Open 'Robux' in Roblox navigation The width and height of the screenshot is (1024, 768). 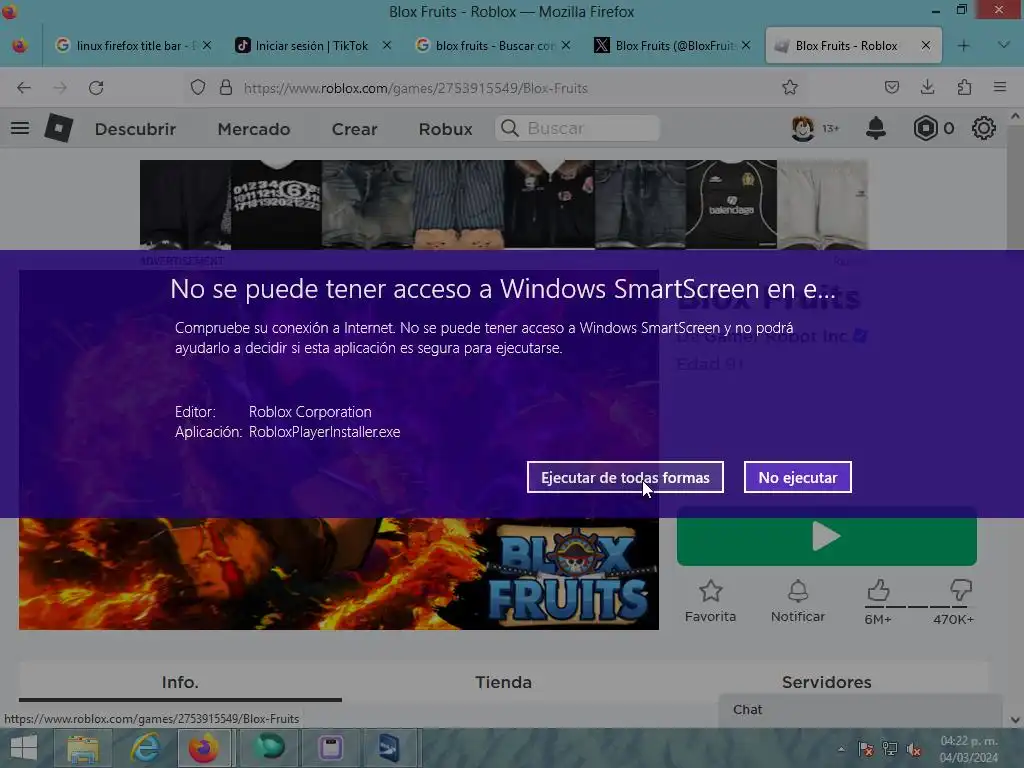pyautogui.click(x=445, y=129)
